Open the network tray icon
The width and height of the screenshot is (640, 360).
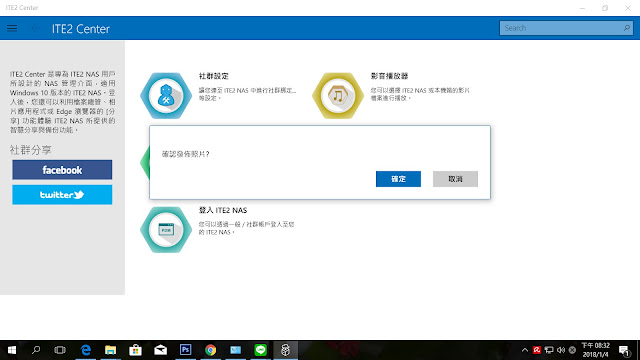[549, 350]
